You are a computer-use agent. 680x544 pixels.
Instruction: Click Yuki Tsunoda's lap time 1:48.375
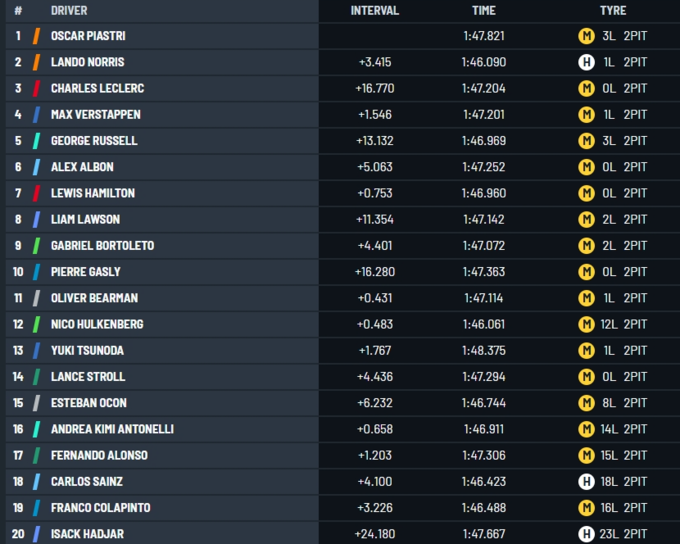coord(484,350)
